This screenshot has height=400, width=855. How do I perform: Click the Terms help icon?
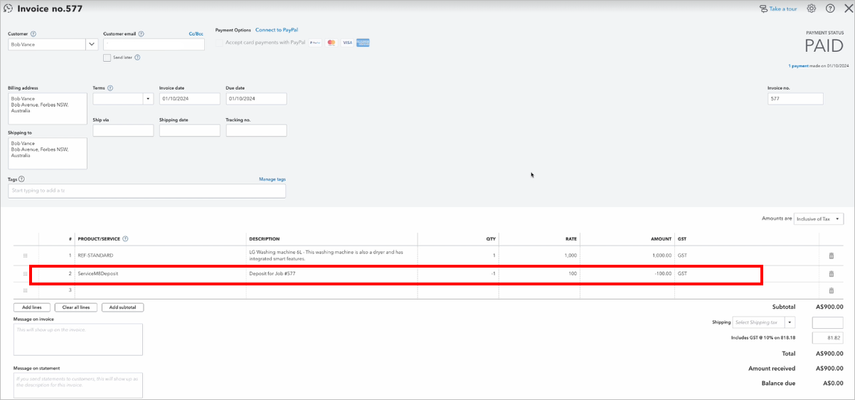point(110,88)
